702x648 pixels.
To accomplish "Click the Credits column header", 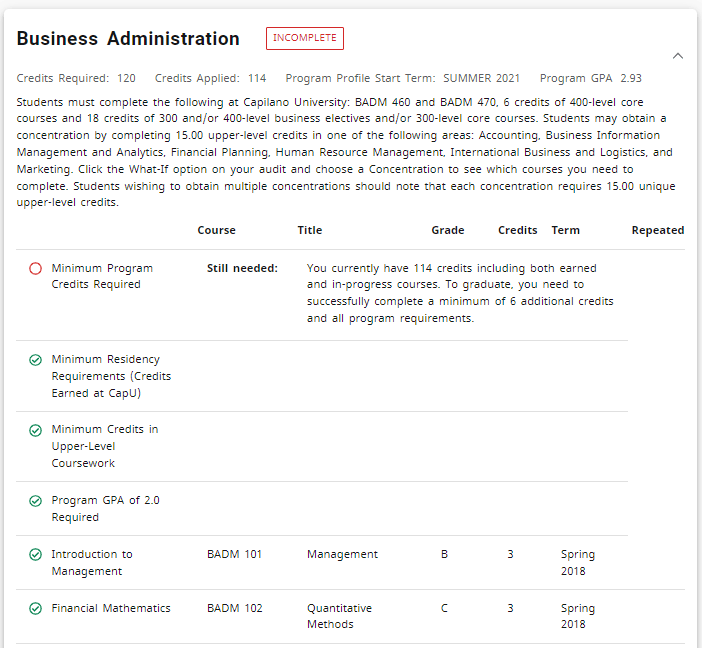I will (517, 230).
